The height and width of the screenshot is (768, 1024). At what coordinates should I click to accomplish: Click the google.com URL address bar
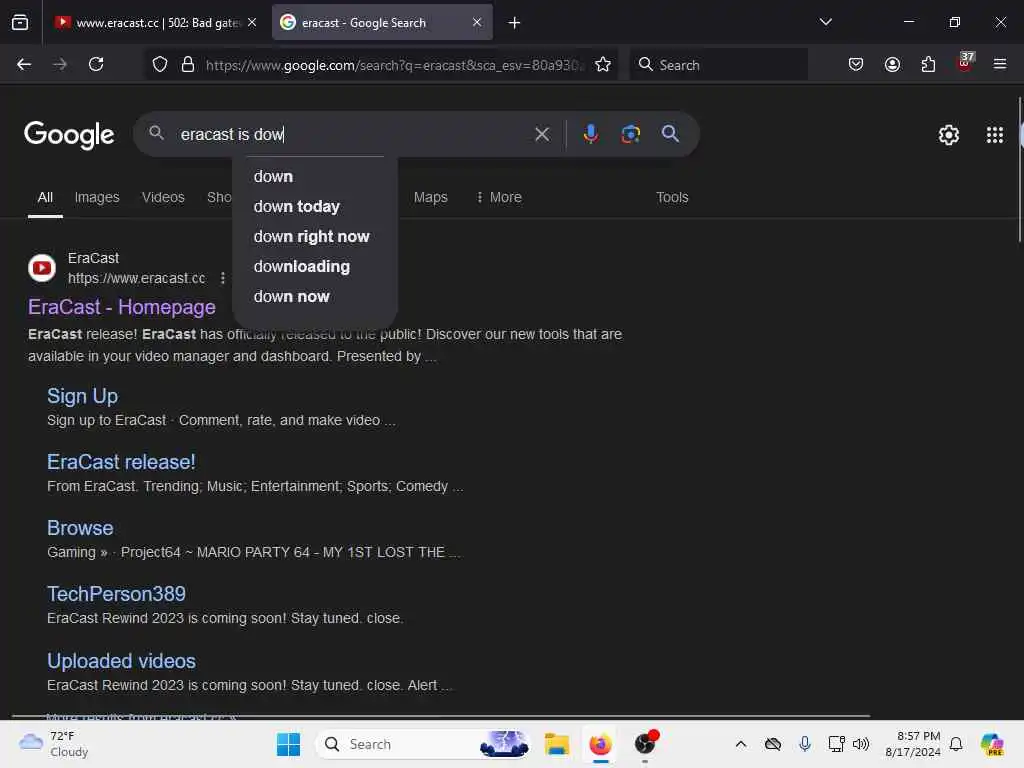[393, 65]
